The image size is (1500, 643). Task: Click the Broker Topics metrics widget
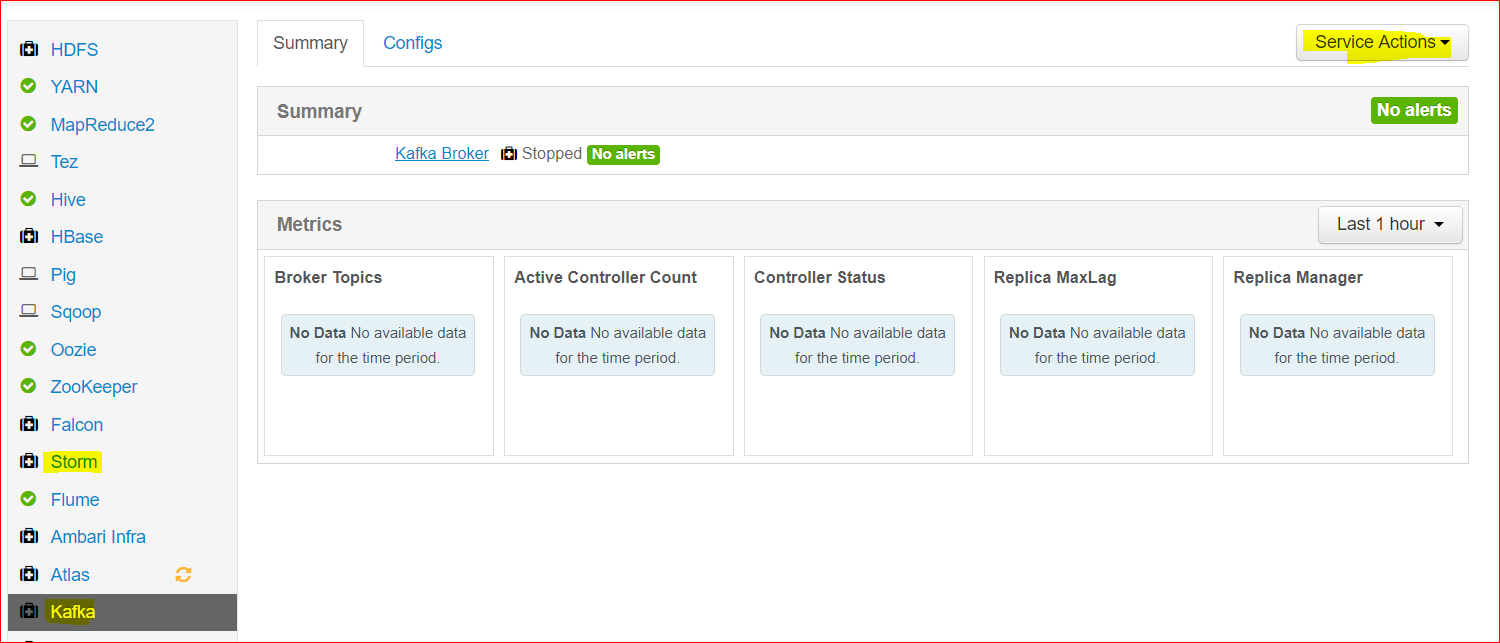pos(379,356)
